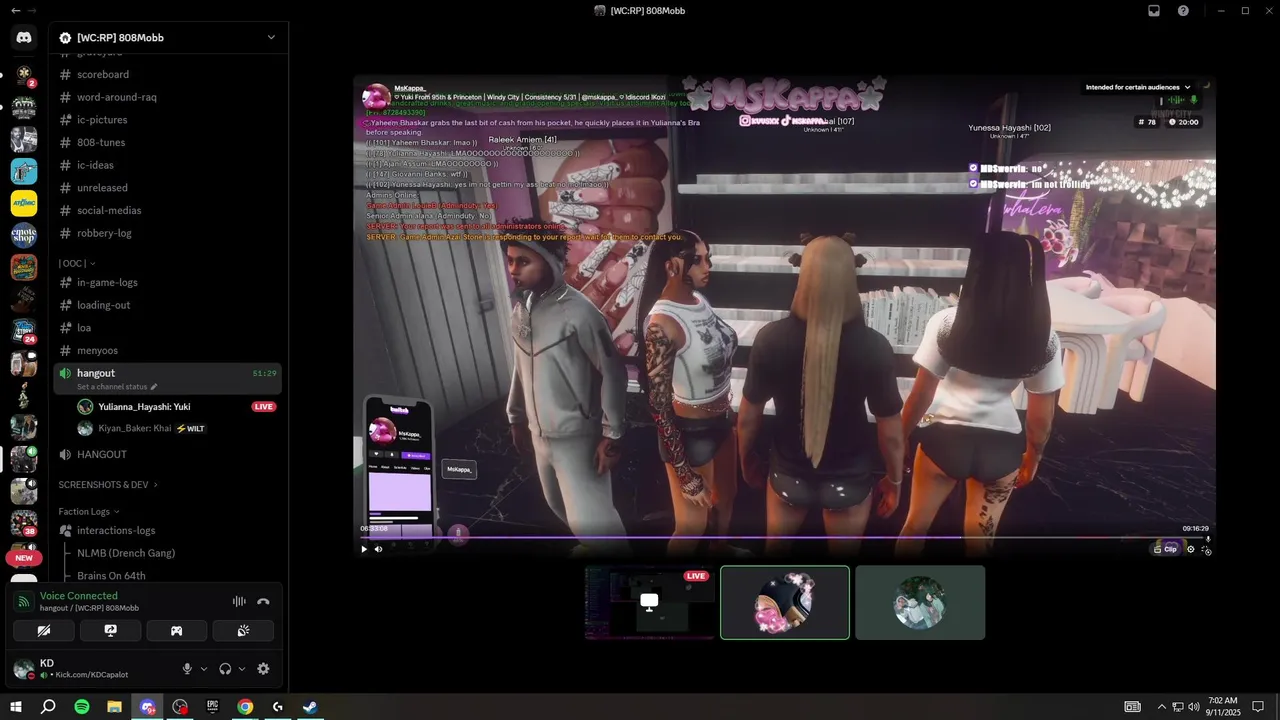Go back using the title bar arrow
Image resolution: width=1280 pixels, height=720 pixels.
tap(15, 10)
